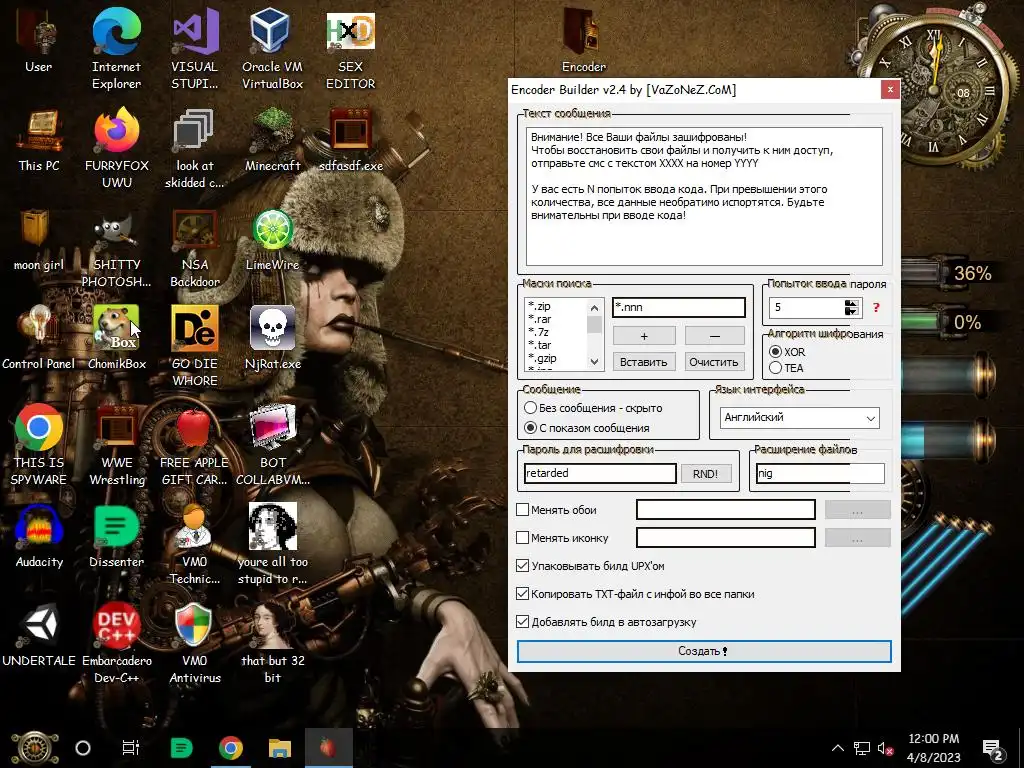Select the BOT COLLABVM desktop icon
Screen dimensions: 1024x768
(272, 445)
